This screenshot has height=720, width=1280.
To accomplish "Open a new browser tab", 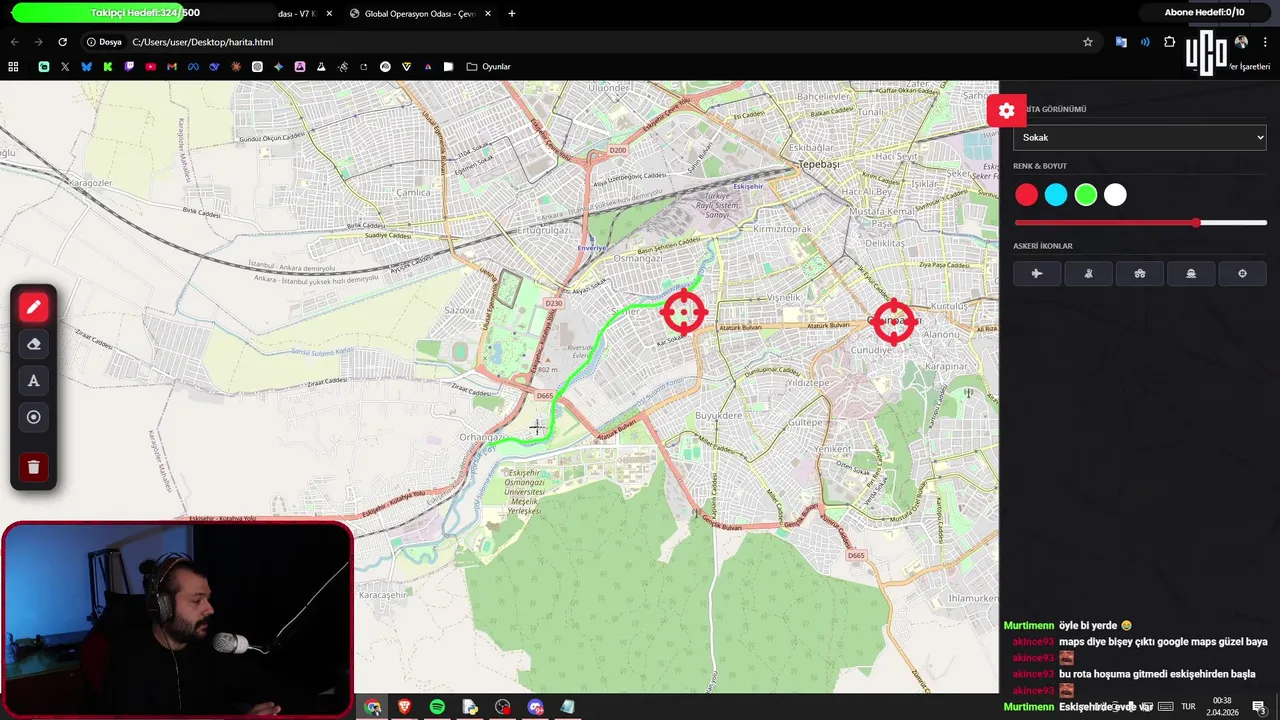I will tap(512, 14).
